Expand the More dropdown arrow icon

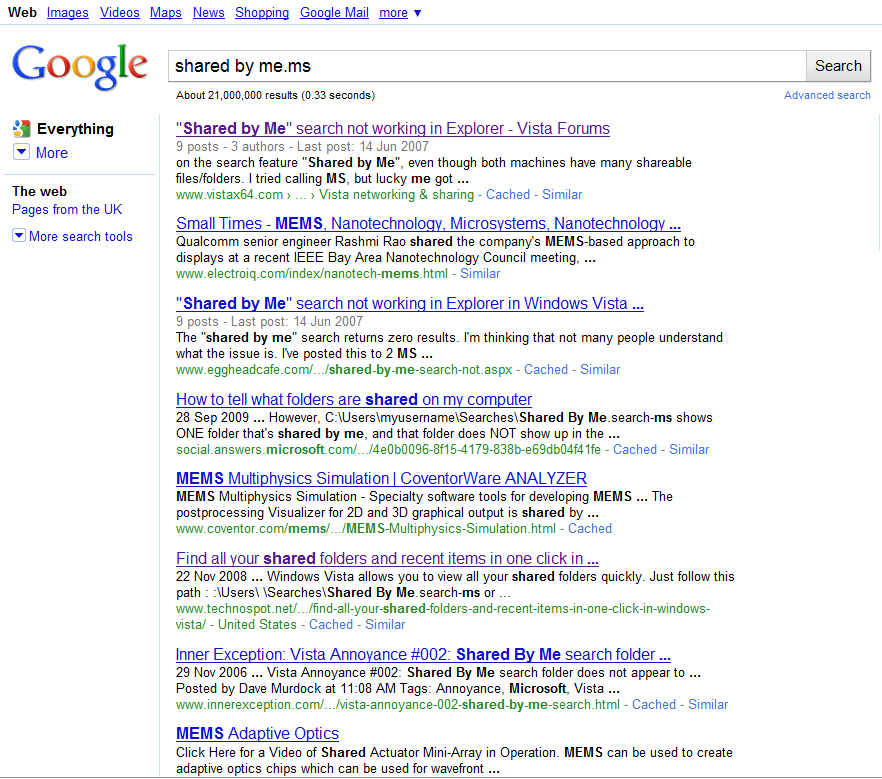point(21,152)
